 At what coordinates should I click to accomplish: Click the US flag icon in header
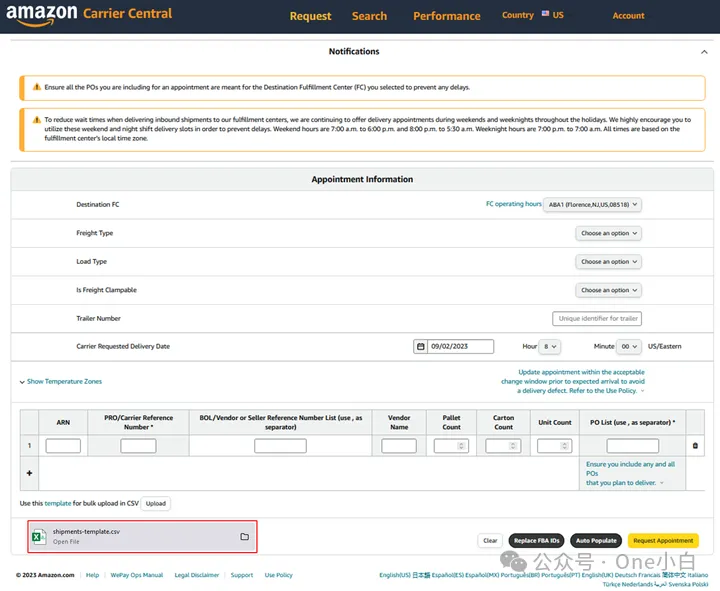coord(545,14)
